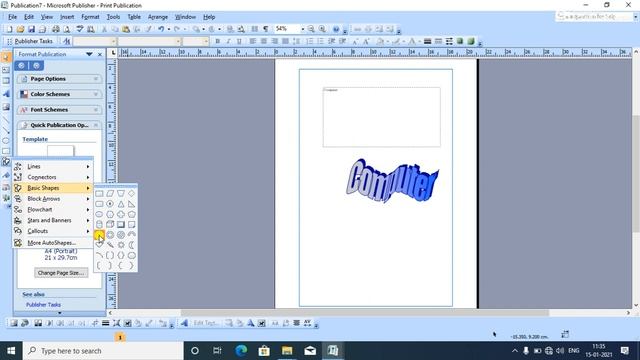Image resolution: width=640 pixels, height=360 pixels.
Task: Select the parallelogram shape in Basic Shapes
Action: click(110, 193)
